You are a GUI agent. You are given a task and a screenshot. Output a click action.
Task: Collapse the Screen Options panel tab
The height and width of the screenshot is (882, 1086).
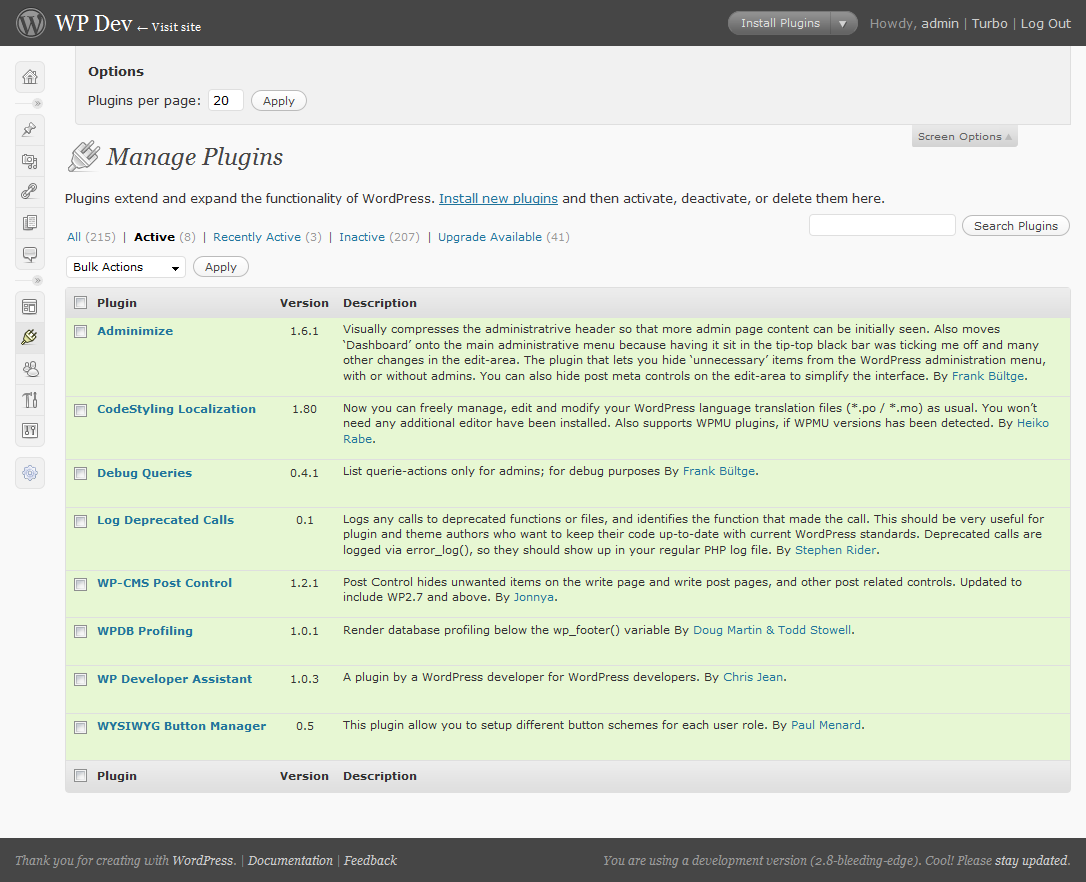(x=965, y=136)
